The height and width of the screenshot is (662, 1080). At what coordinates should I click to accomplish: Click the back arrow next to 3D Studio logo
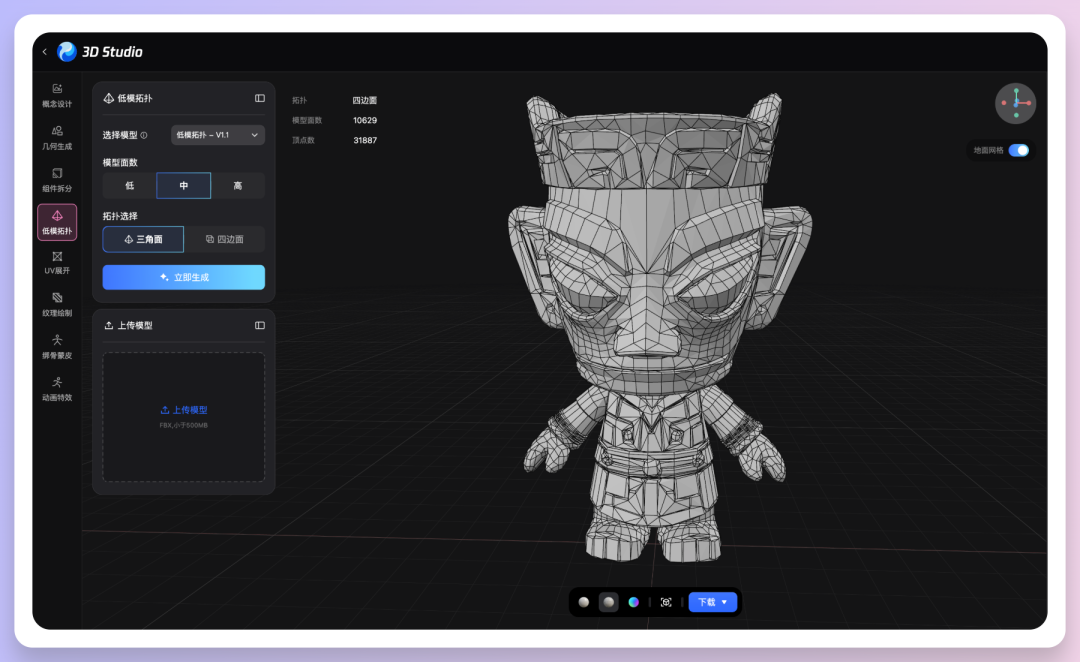(44, 52)
